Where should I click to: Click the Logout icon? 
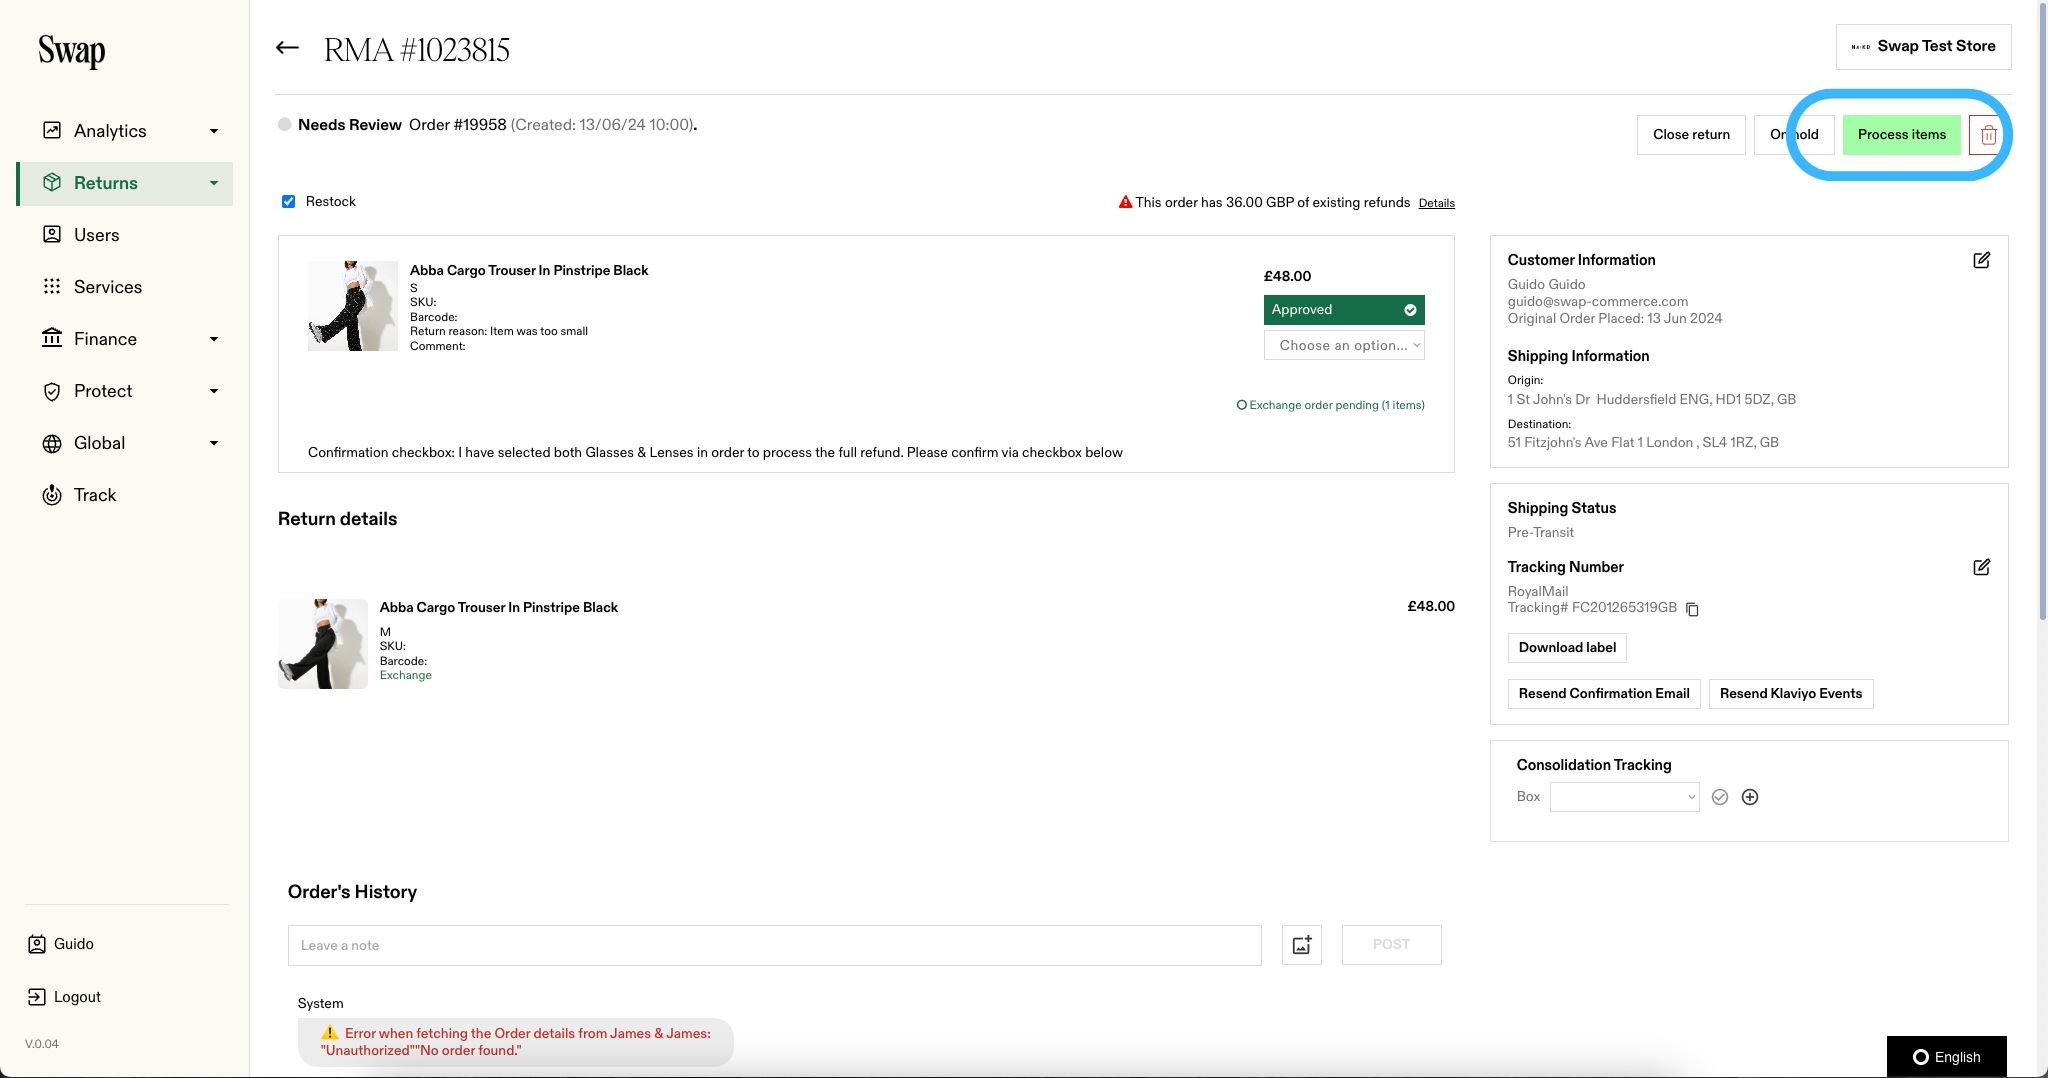[x=37, y=997]
